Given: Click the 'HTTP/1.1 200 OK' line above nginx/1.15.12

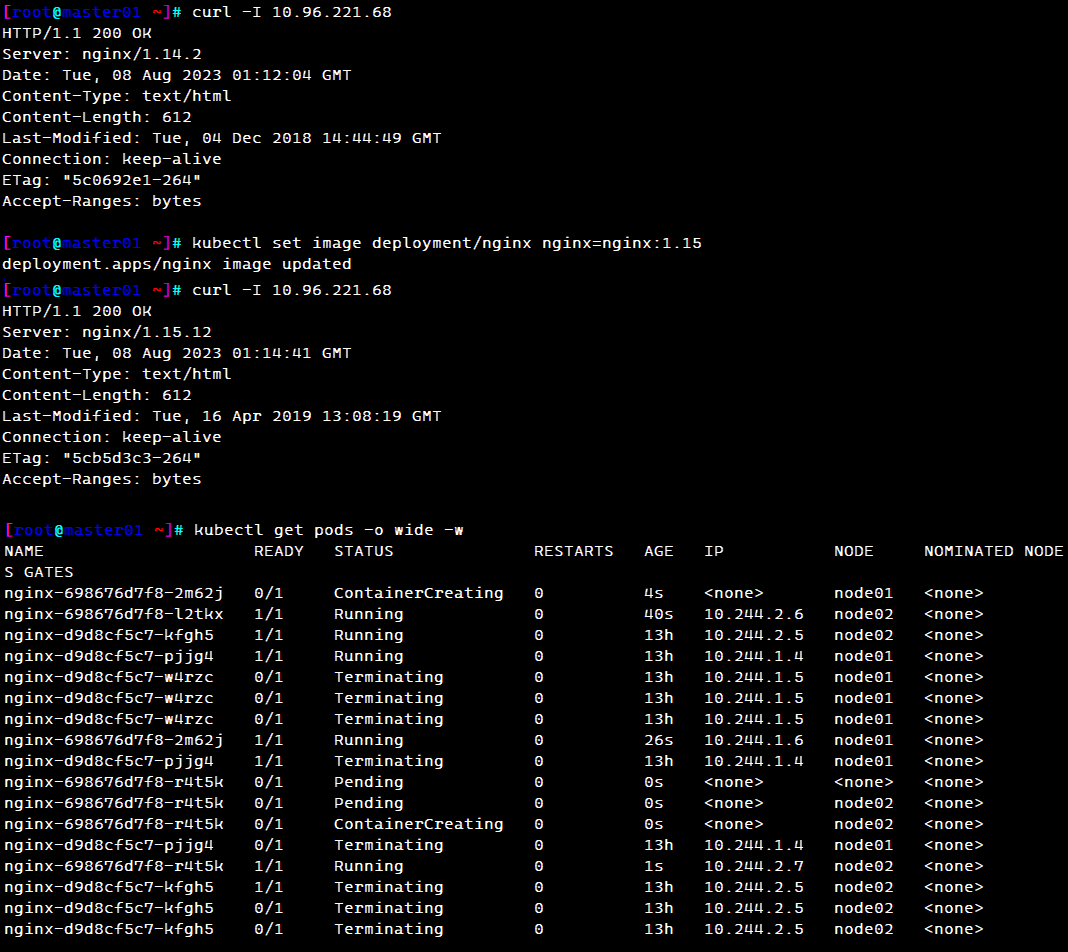Looking at the screenshot, I should [77, 311].
